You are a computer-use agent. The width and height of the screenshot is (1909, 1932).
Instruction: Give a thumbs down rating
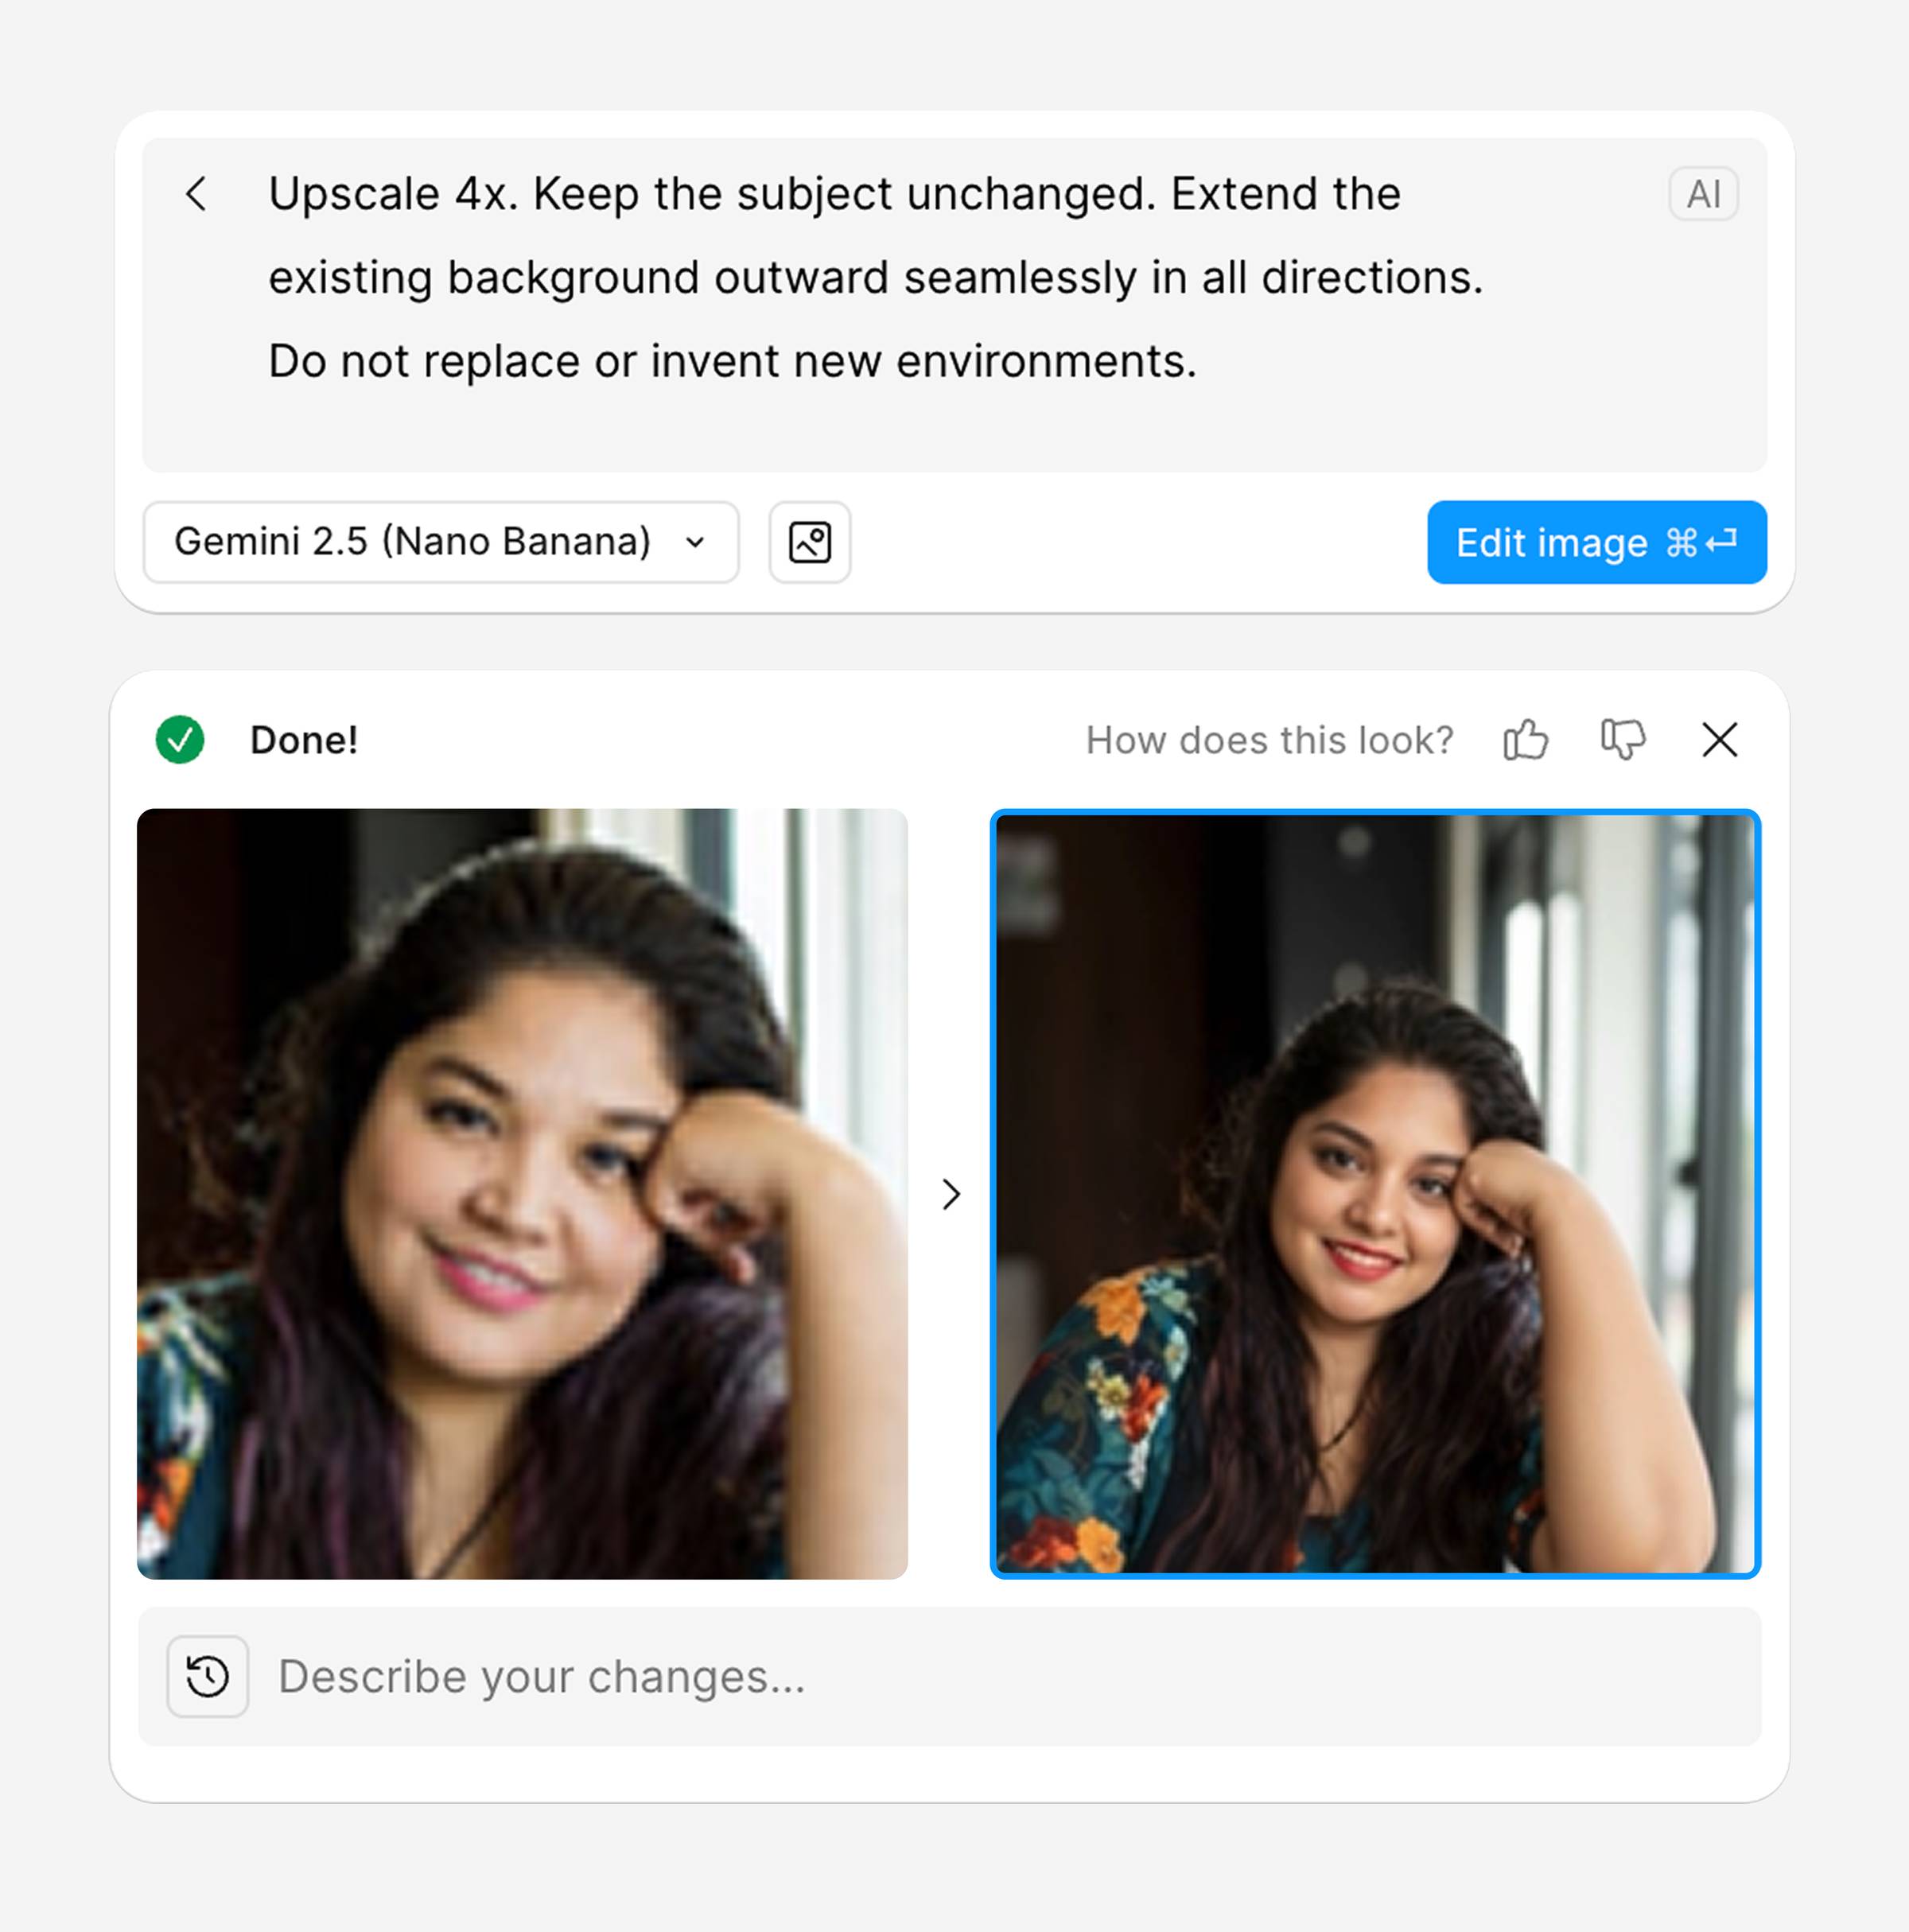pos(1622,740)
